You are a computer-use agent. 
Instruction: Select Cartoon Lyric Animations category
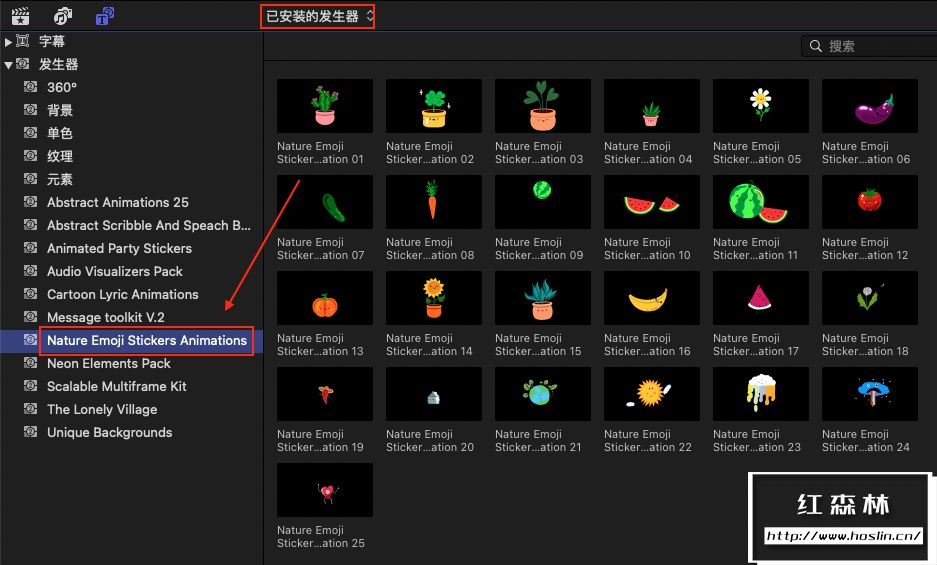coord(131,294)
